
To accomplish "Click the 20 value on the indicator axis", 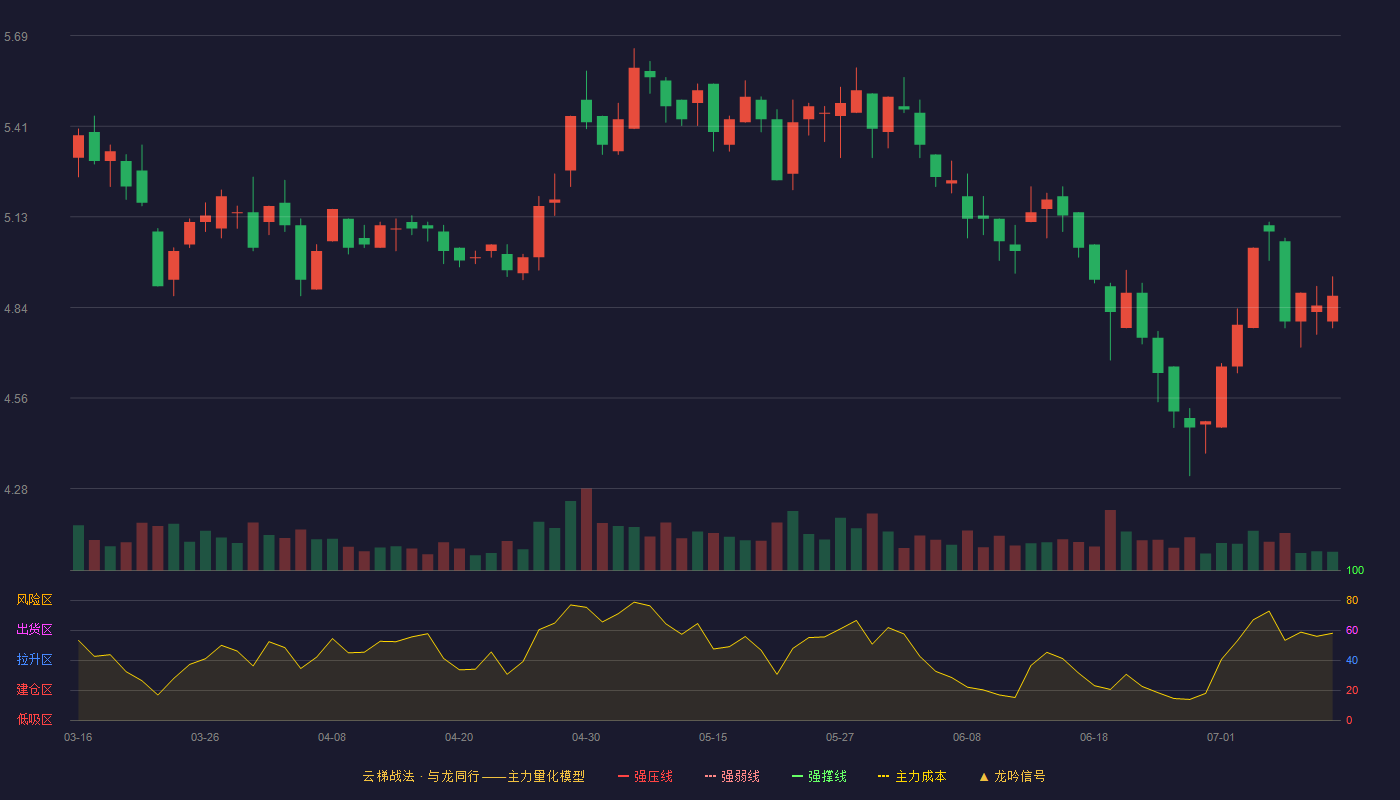I will click(x=1352, y=690).
